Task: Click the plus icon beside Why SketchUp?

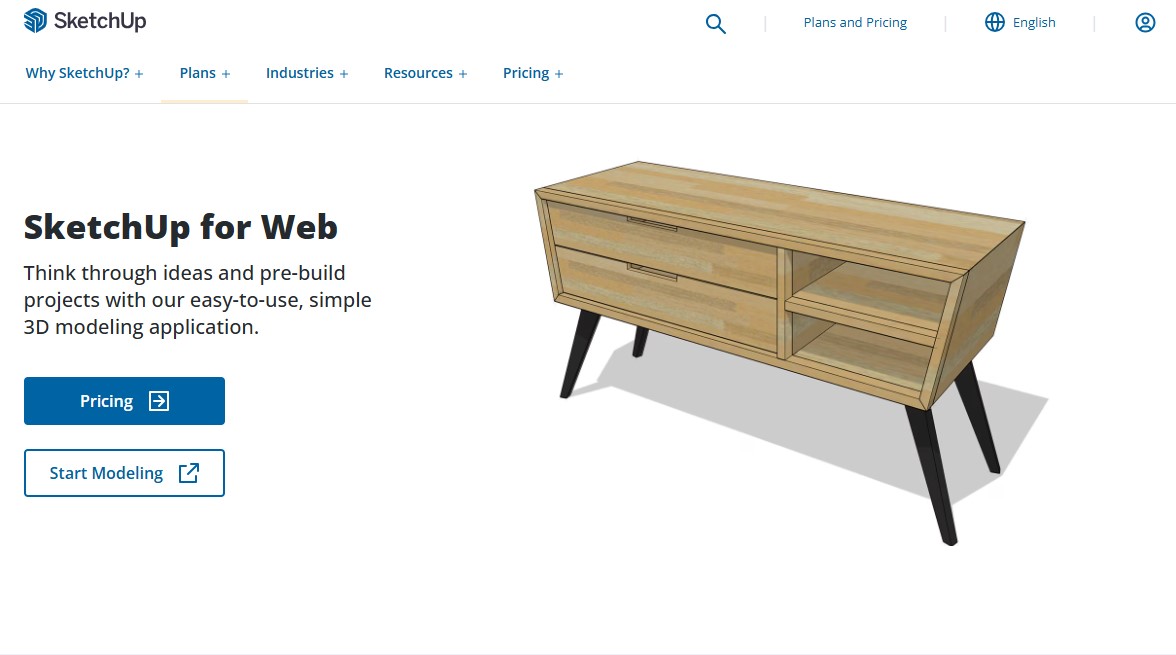Action: (x=139, y=74)
